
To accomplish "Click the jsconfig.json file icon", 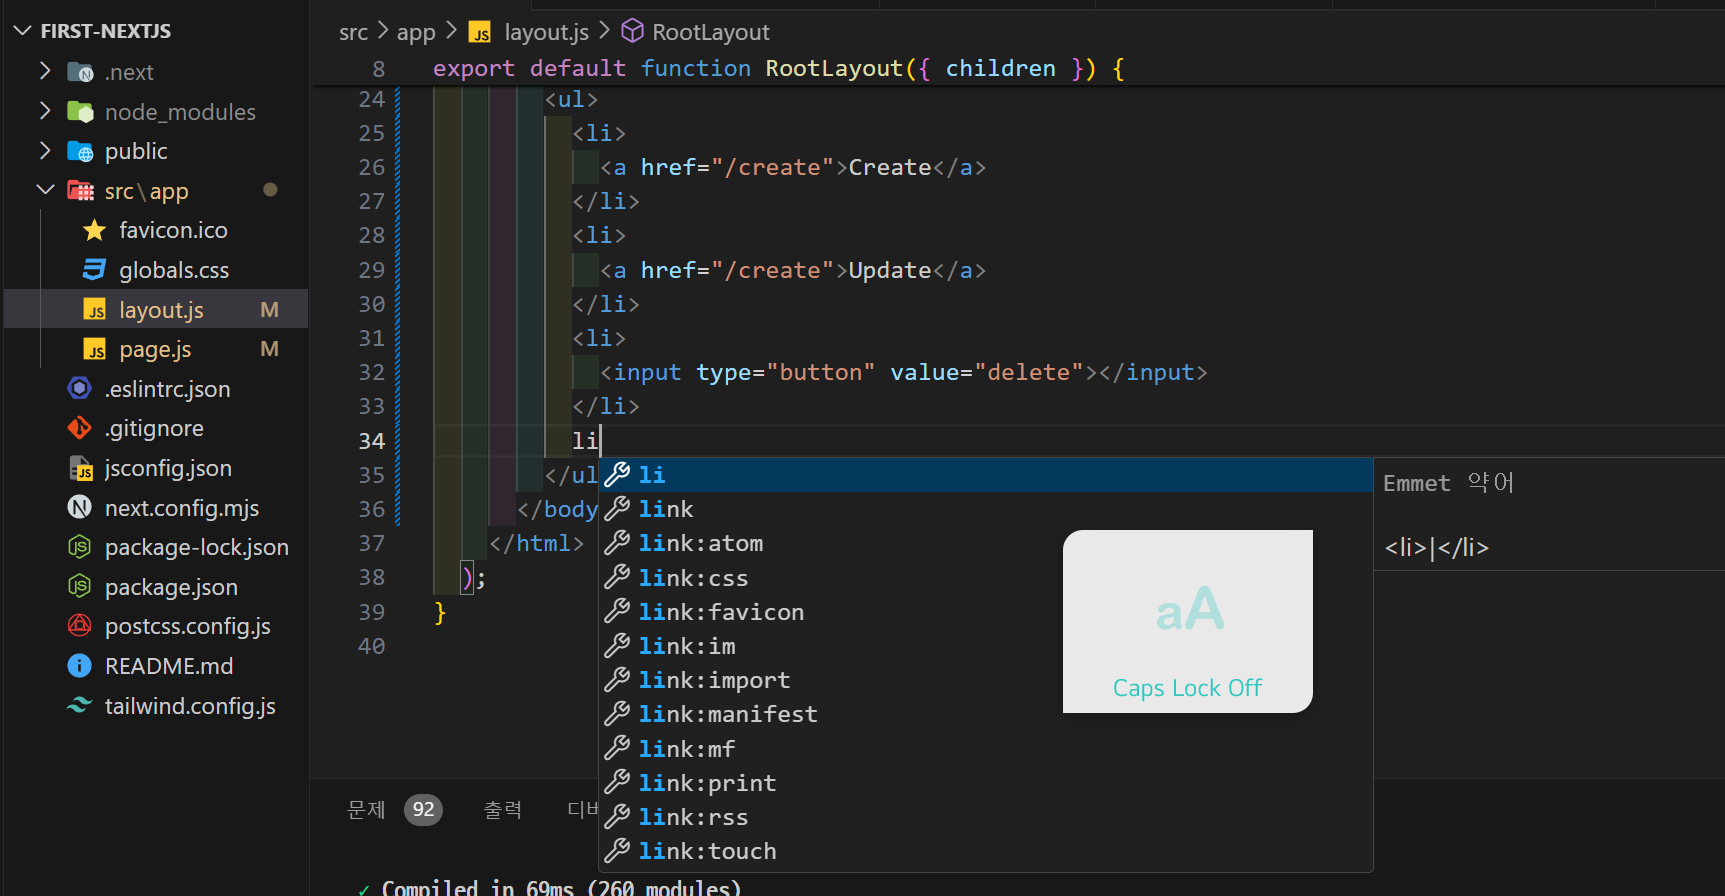I will [x=79, y=468].
